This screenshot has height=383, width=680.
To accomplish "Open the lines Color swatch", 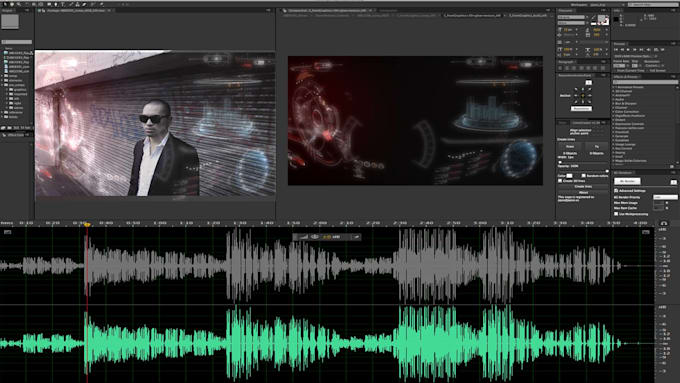I will [569, 176].
